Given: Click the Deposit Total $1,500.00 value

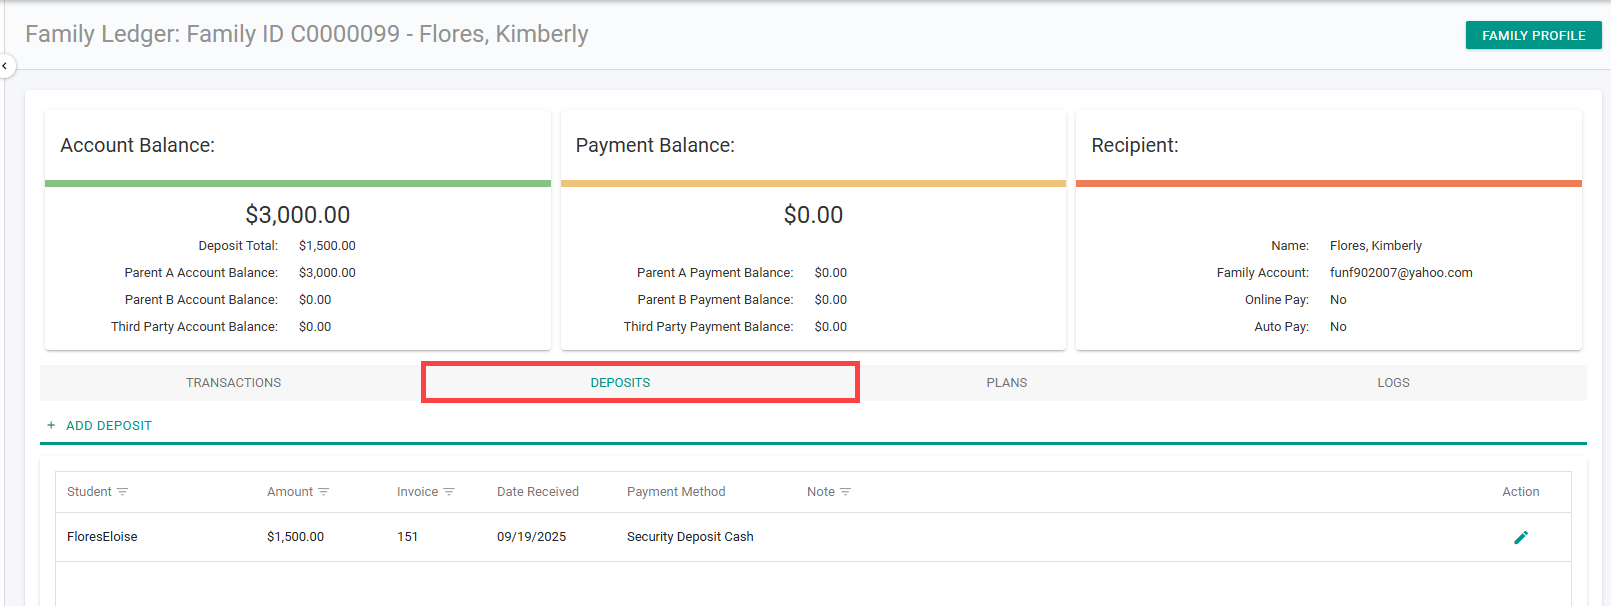Looking at the screenshot, I should click(x=327, y=246).
